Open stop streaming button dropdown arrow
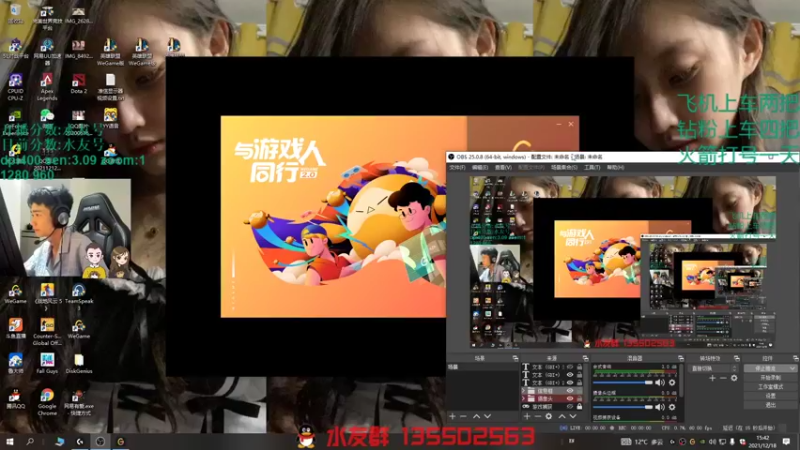 [x=792, y=368]
